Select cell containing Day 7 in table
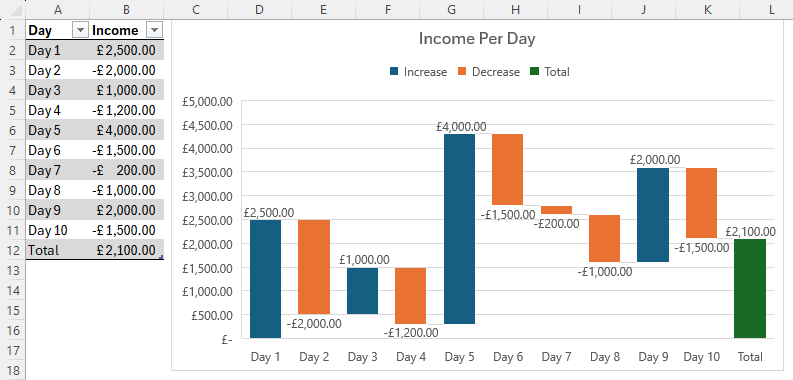The height and width of the screenshot is (380, 793). 58,171
